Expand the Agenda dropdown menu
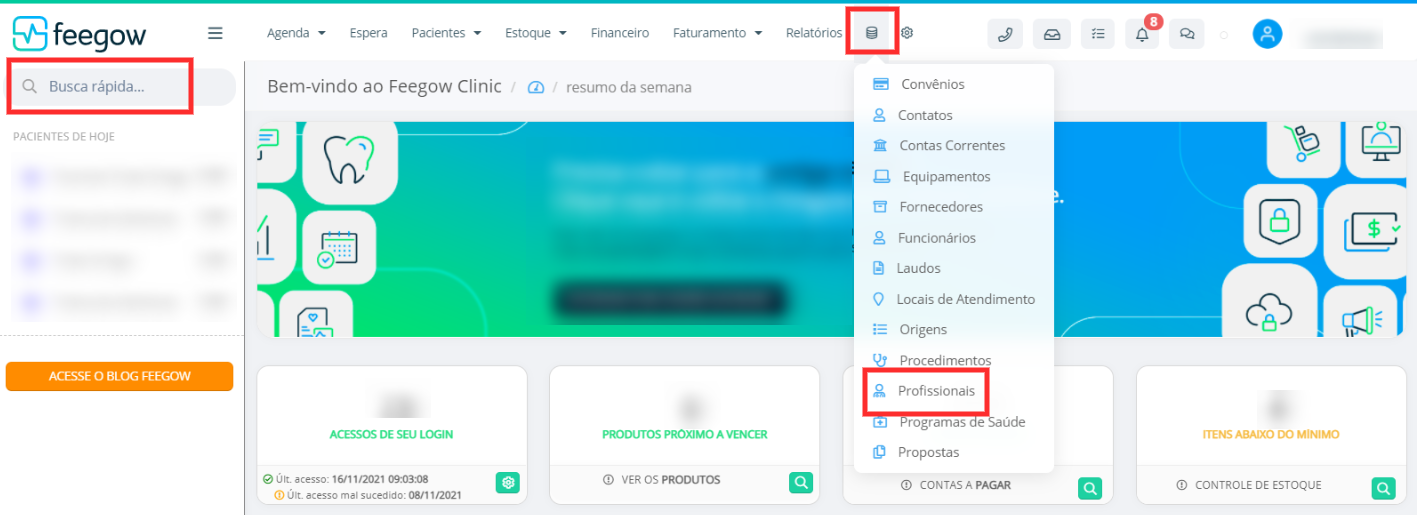This screenshot has height=515, width=1417. pos(296,33)
